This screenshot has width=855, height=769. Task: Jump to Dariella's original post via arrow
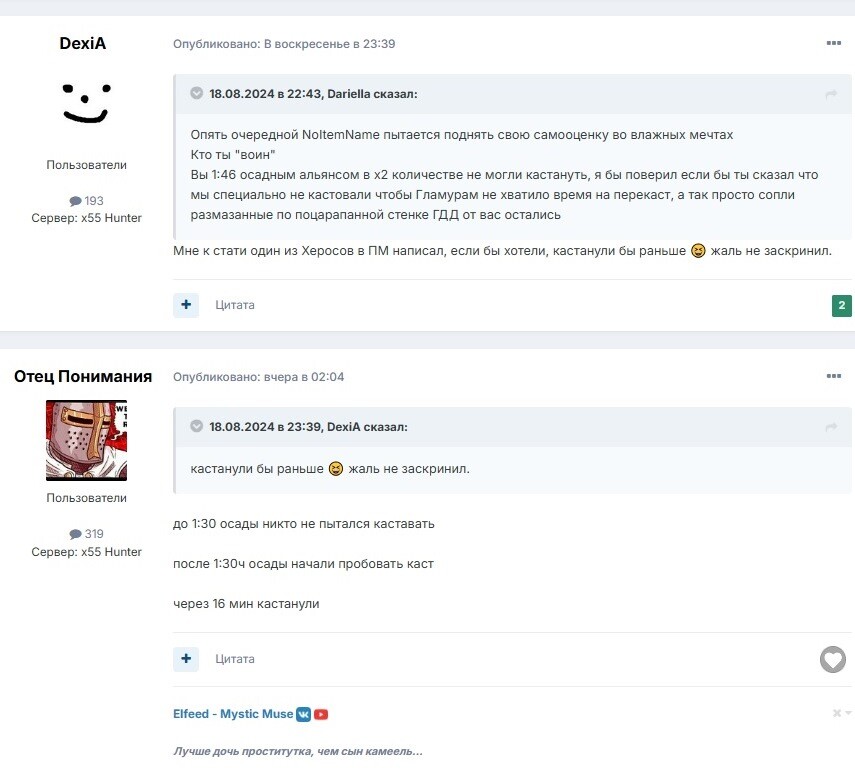(831, 94)
